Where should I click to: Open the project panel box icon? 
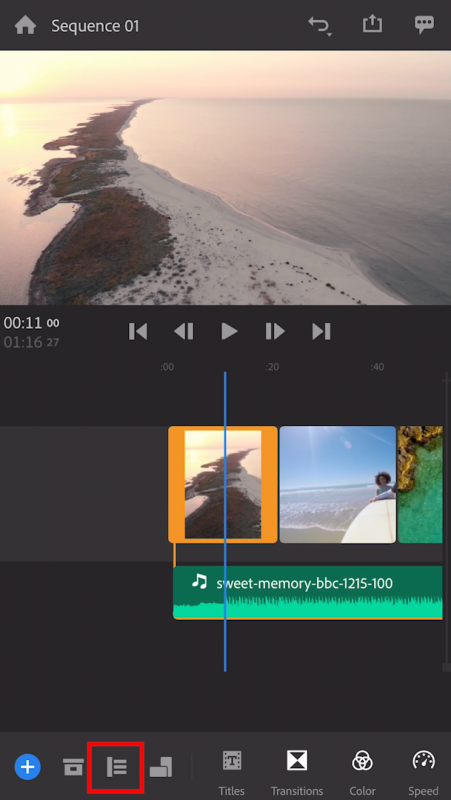[73, 767]
